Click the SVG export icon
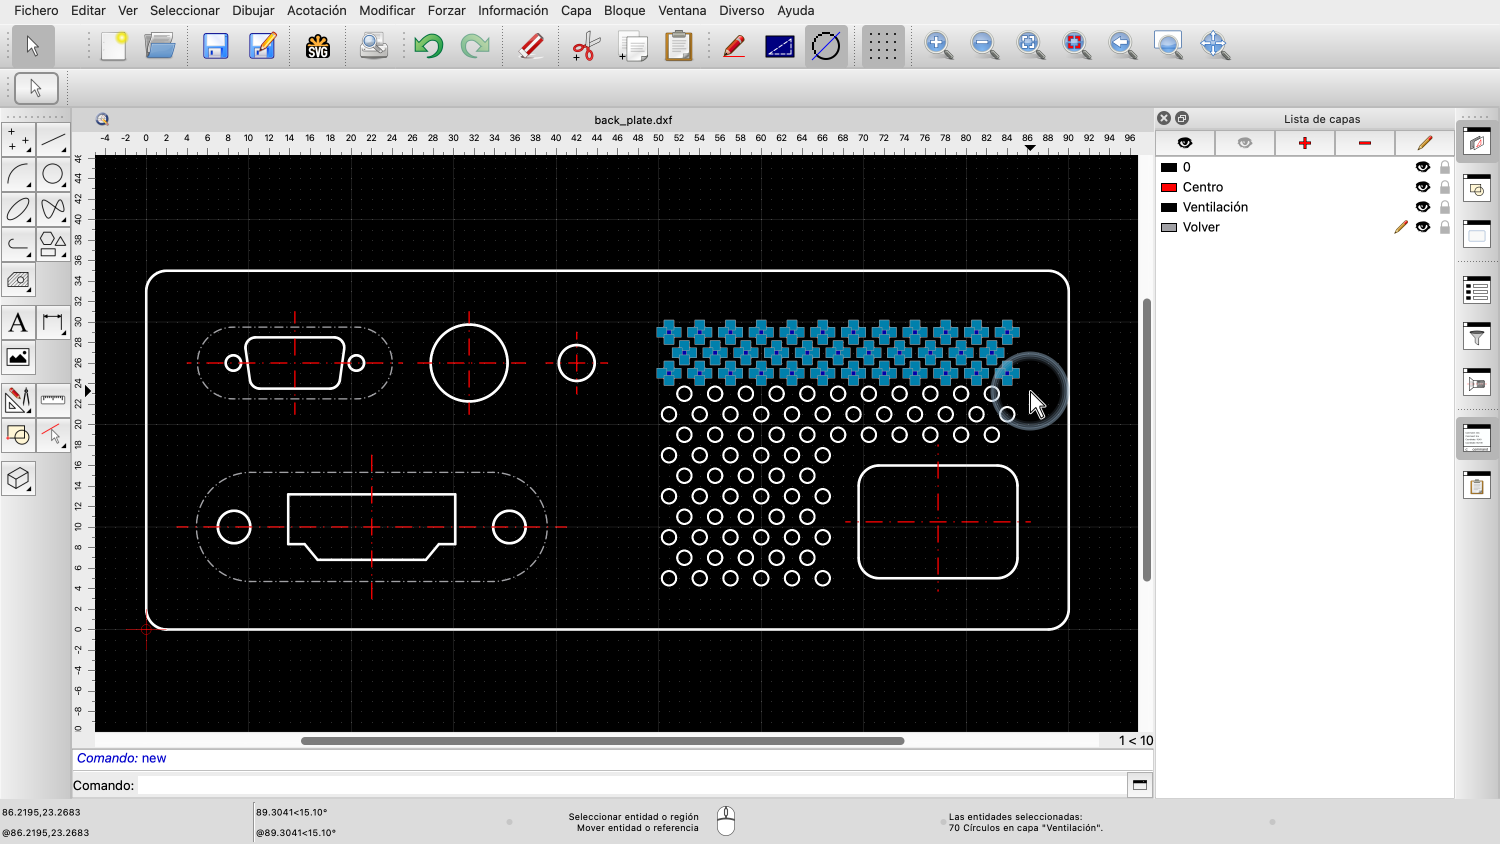 point(318,46)
